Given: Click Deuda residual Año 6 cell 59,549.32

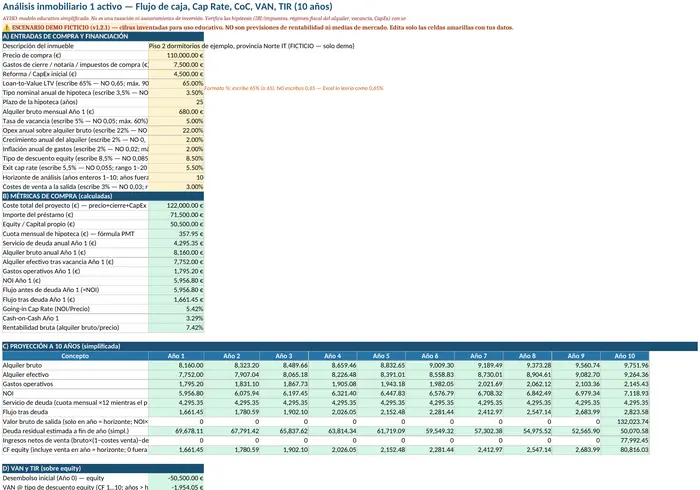Looking at the screenshot, I should 430,431.
